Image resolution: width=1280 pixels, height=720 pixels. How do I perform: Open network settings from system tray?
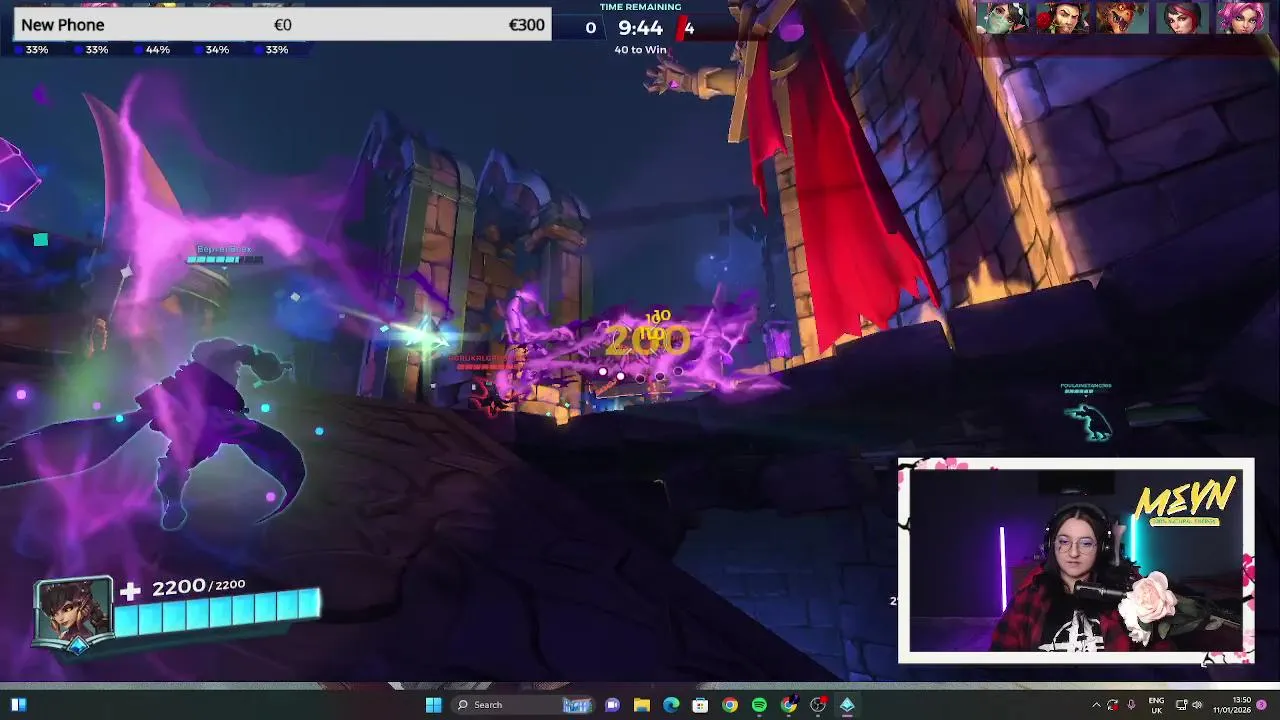1181,705
